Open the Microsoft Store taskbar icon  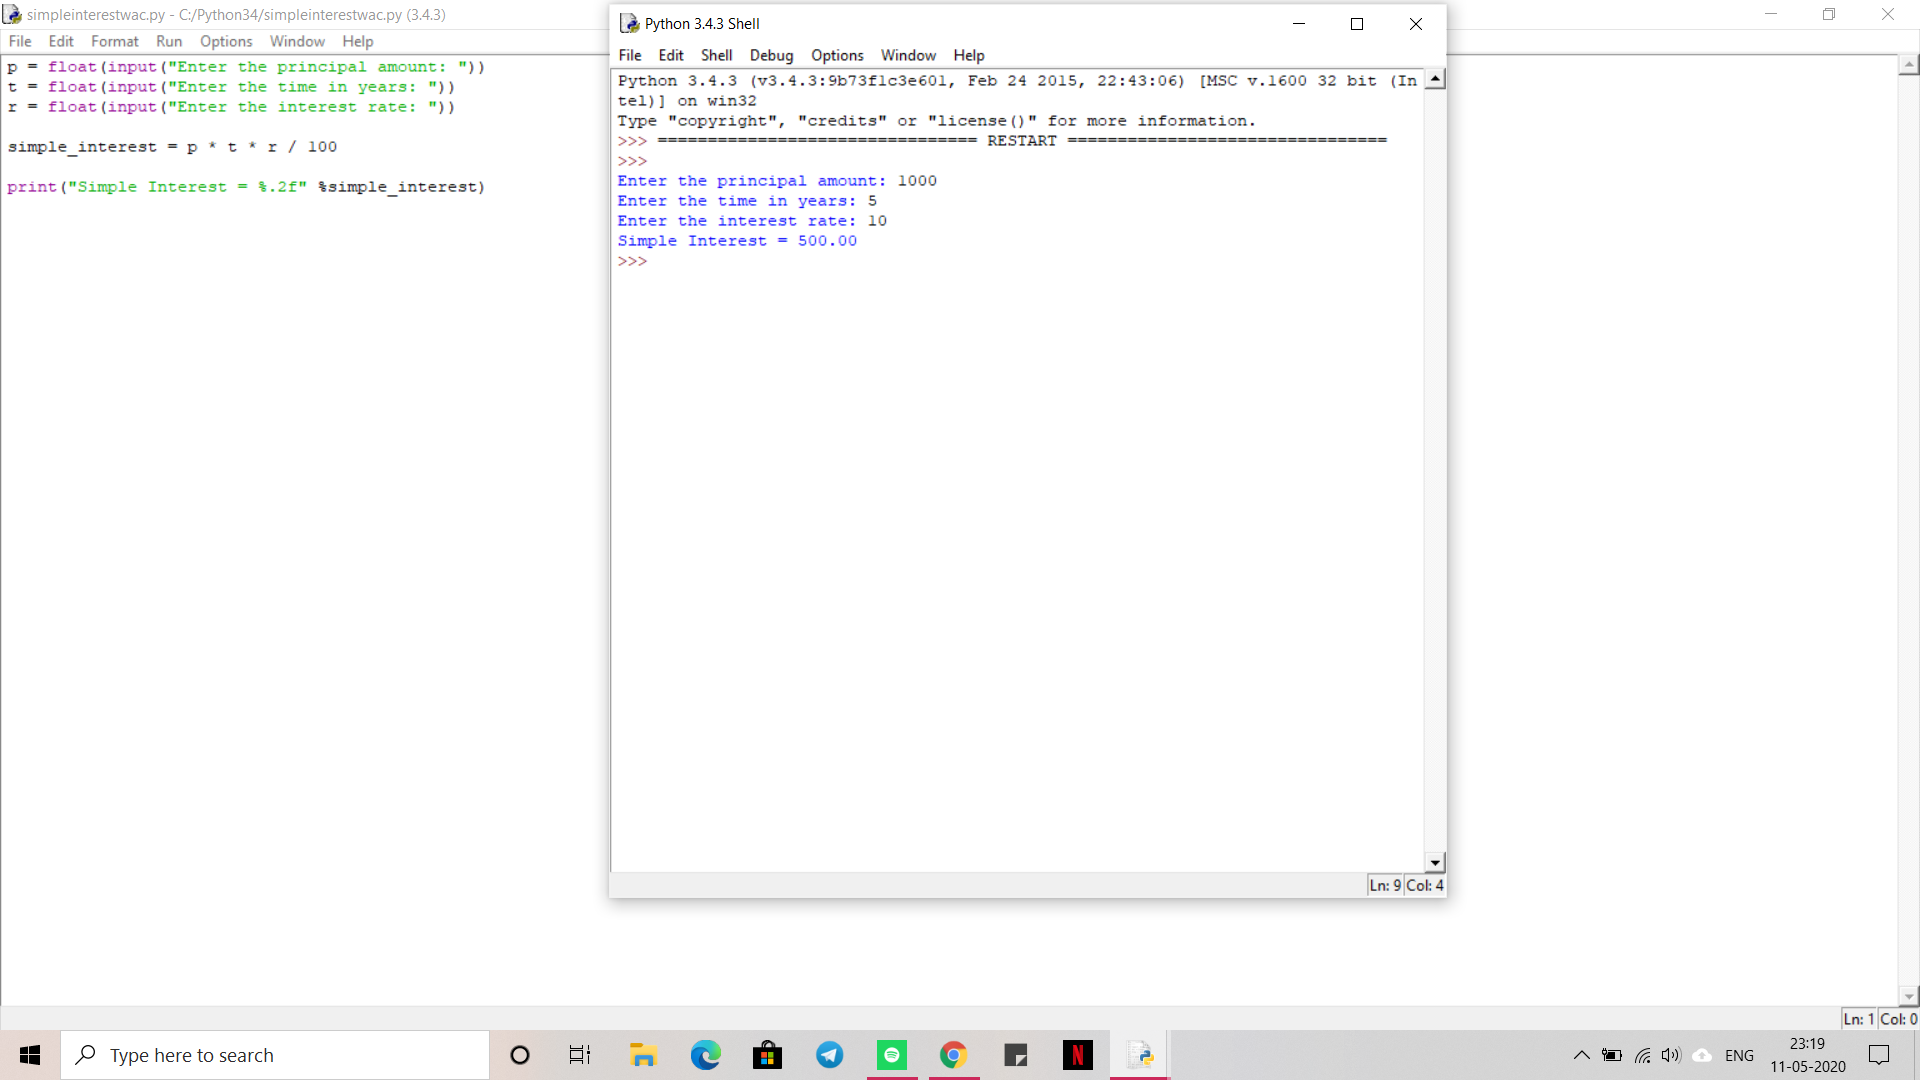[x=767, y=1055]
